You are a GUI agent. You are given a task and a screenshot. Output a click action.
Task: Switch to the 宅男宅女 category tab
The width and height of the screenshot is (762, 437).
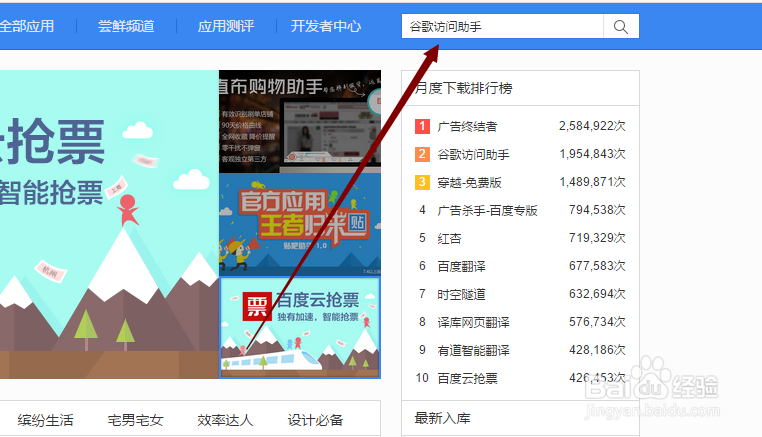coord(136,420)
